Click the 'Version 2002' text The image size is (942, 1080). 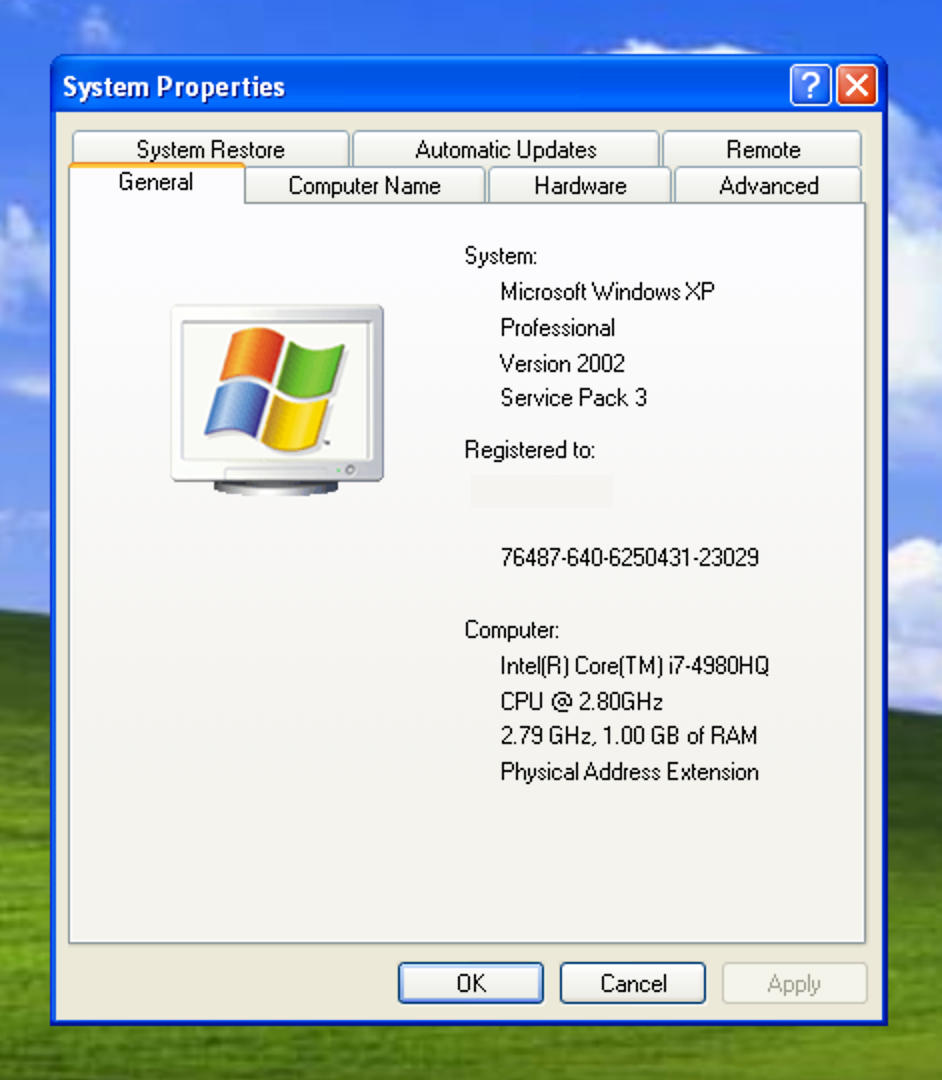(x=563, y=363)
